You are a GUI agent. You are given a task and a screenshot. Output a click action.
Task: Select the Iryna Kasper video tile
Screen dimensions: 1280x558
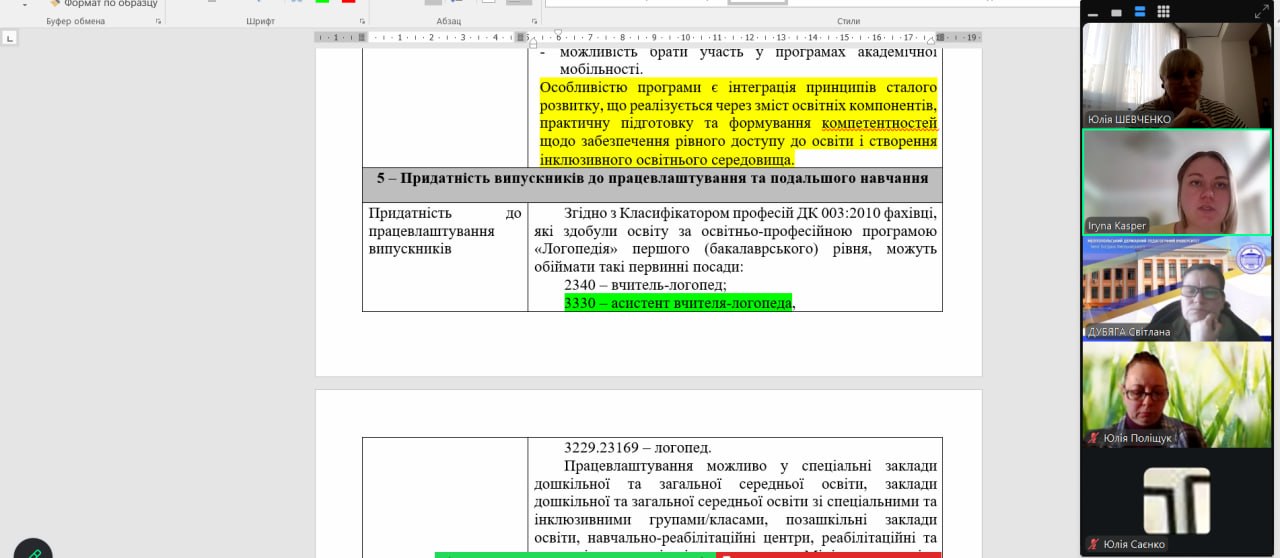pos(1177,182)
